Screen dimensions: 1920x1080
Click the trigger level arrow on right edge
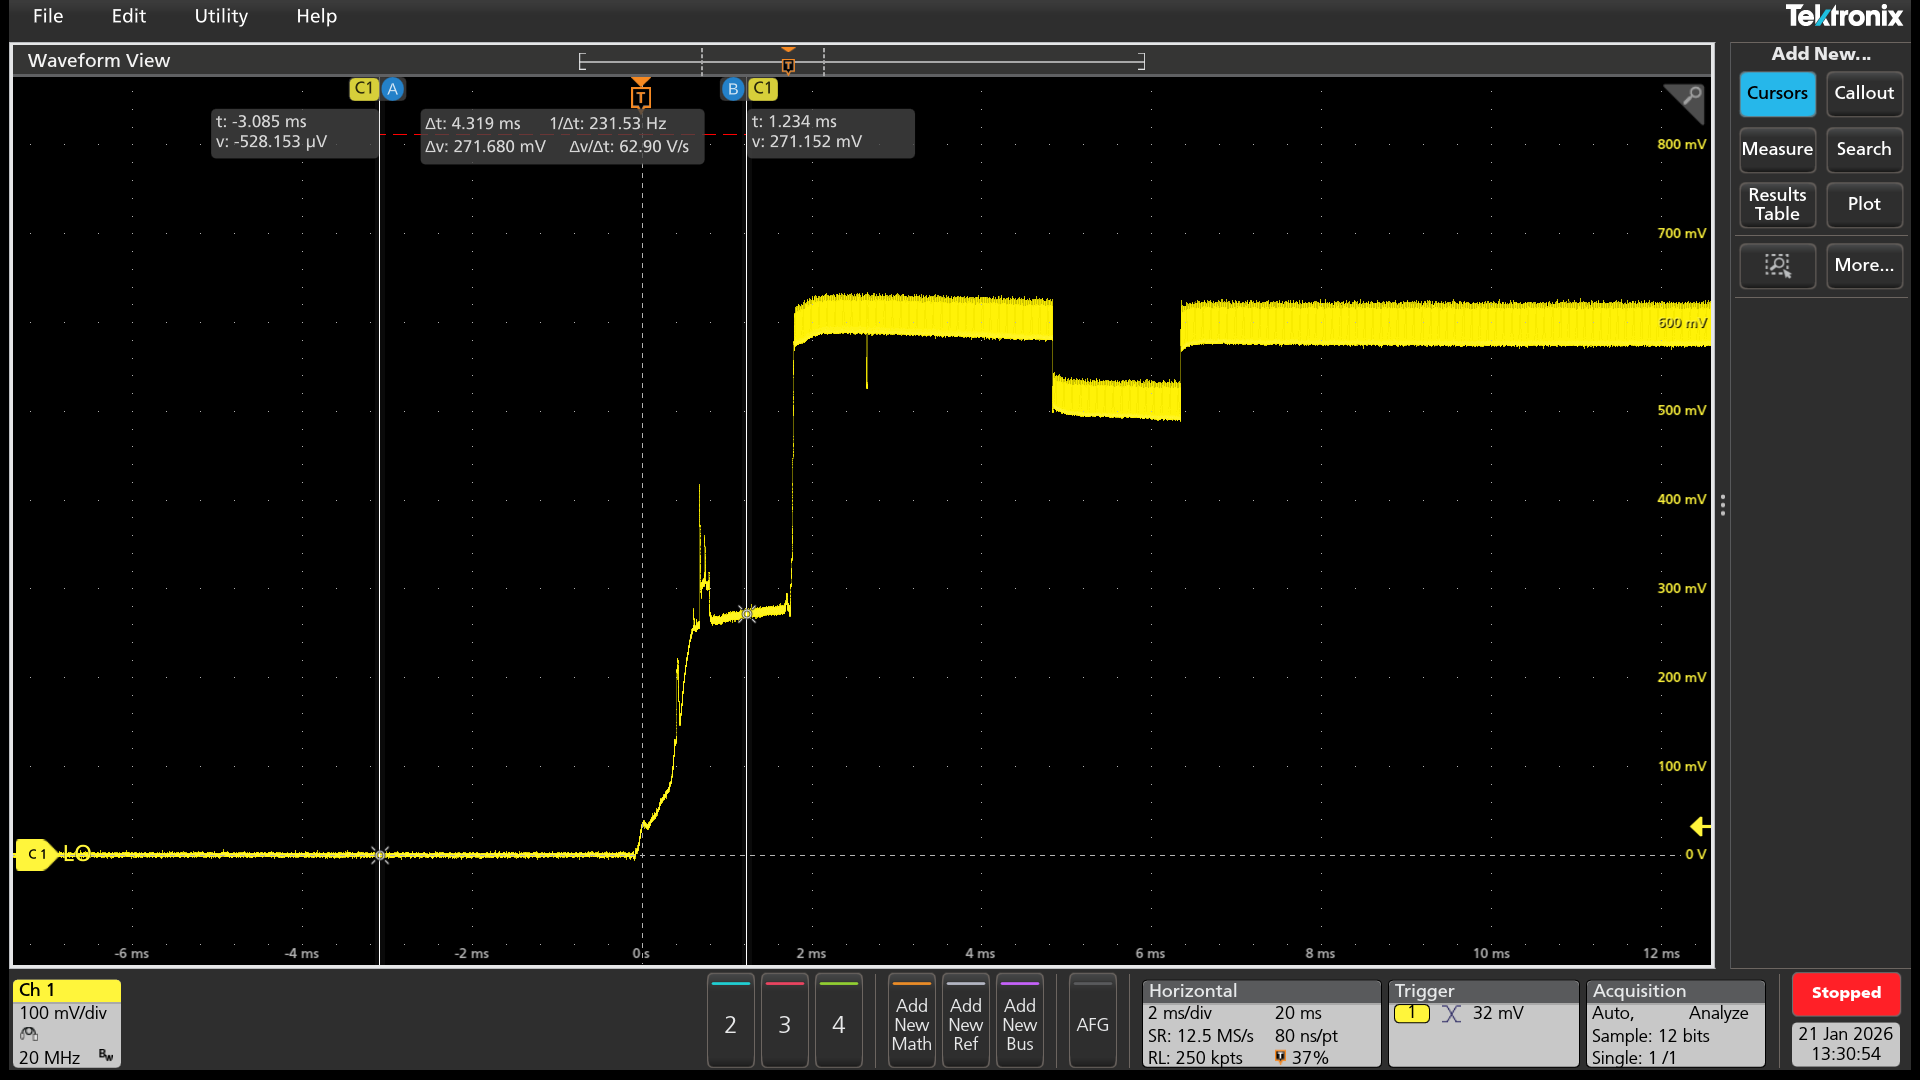[x=1700, y=826]
